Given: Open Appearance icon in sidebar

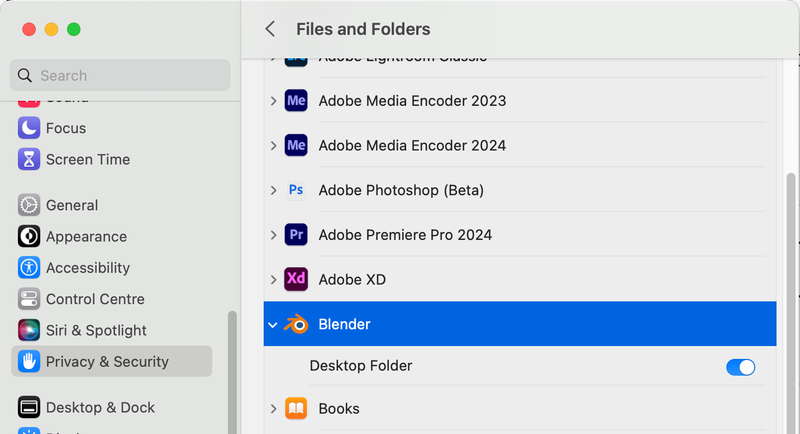Looking at the screenshot, I should [x=29, y=236].
